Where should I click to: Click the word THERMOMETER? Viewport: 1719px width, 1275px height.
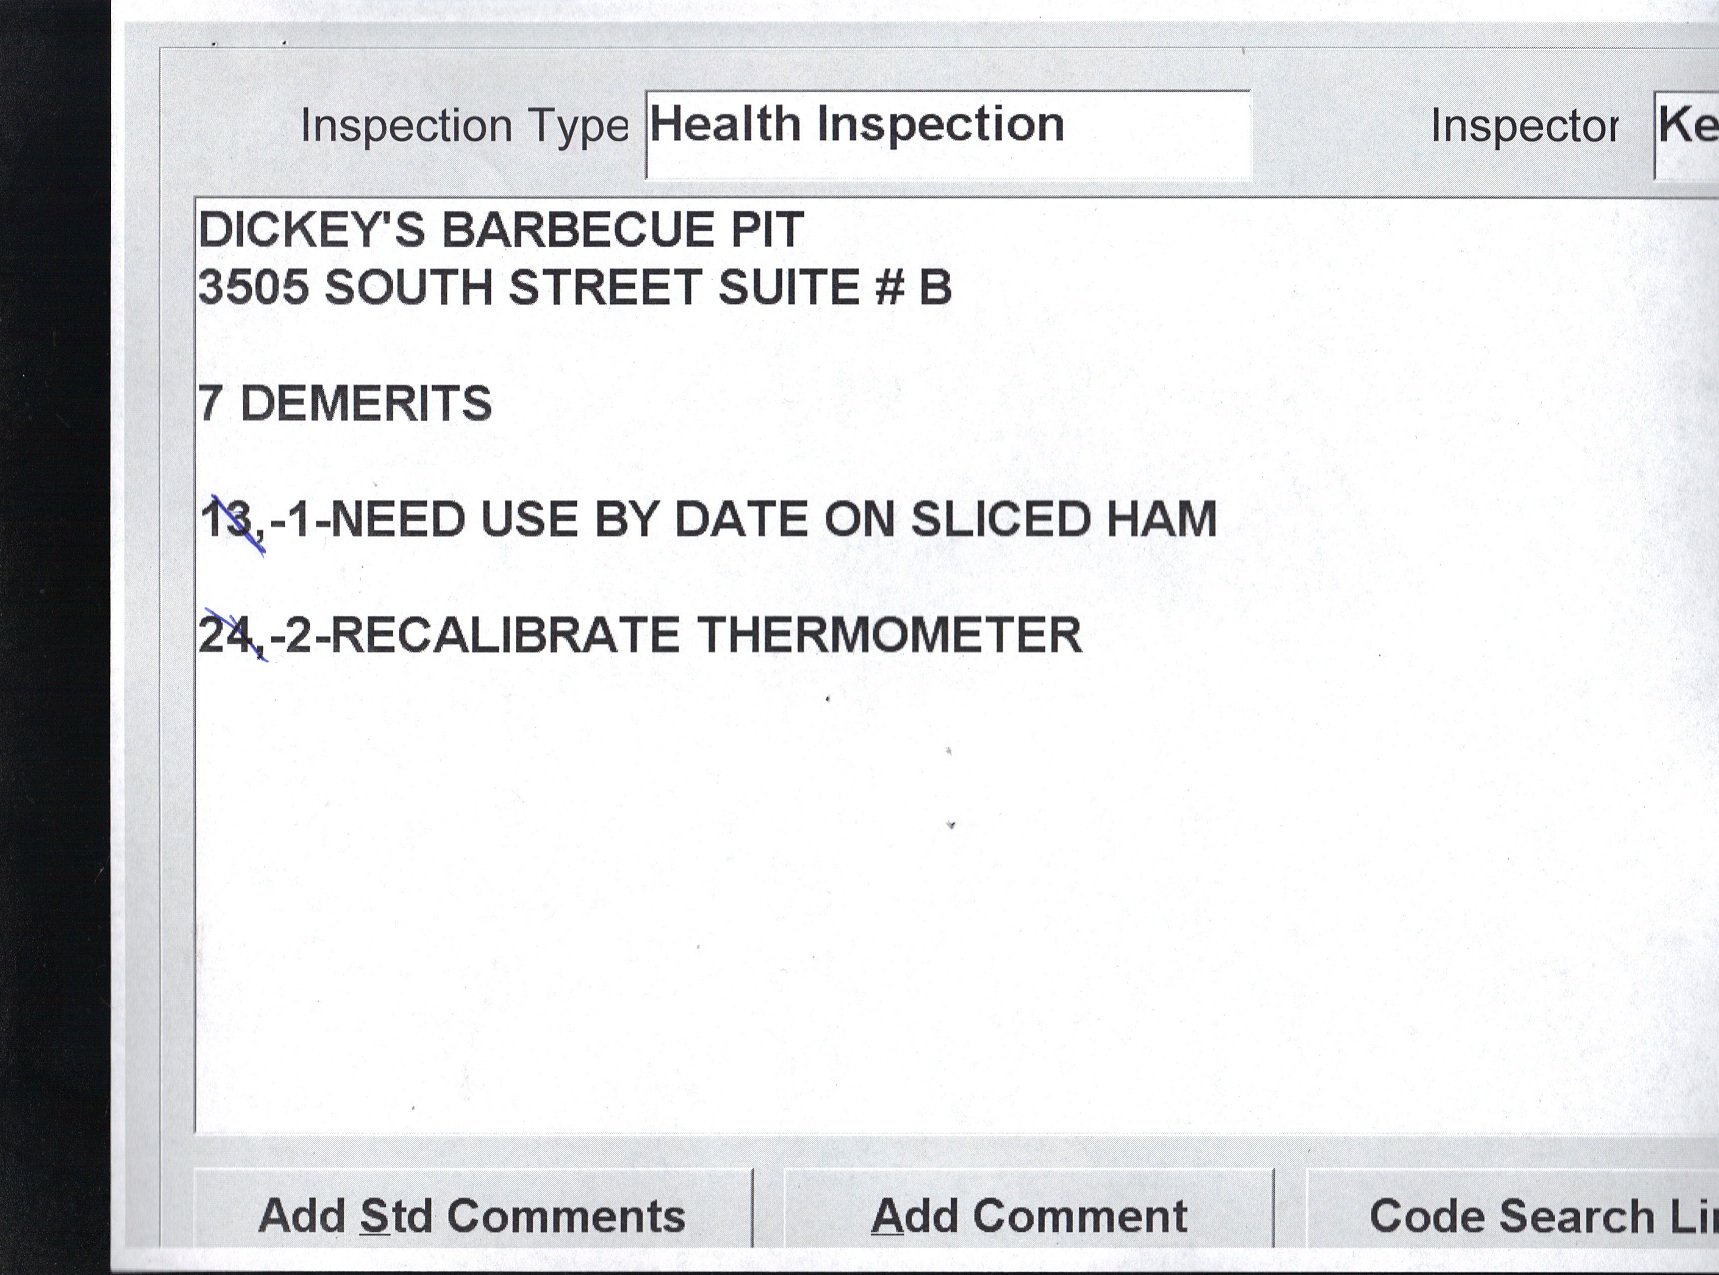[888, 636]
